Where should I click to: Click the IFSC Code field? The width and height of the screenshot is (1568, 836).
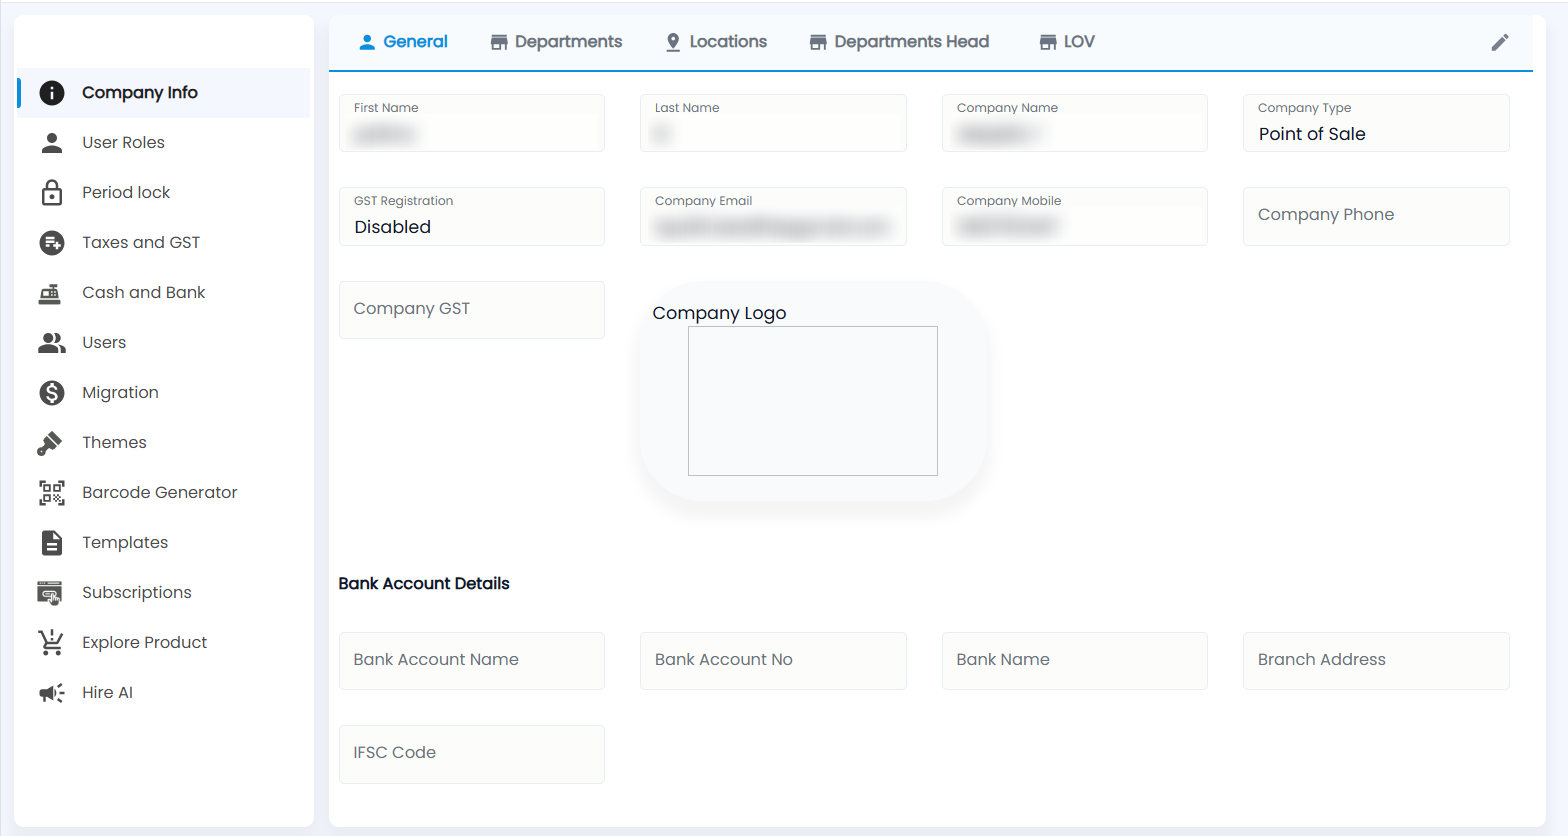click(x=472, y=754)
